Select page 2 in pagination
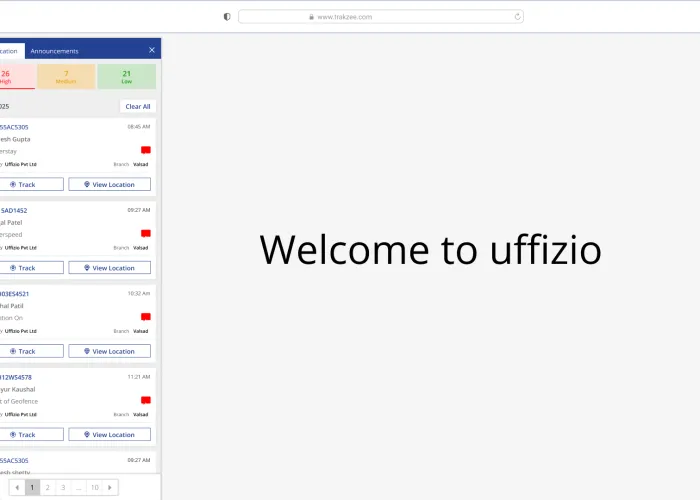 coord(47,487)
